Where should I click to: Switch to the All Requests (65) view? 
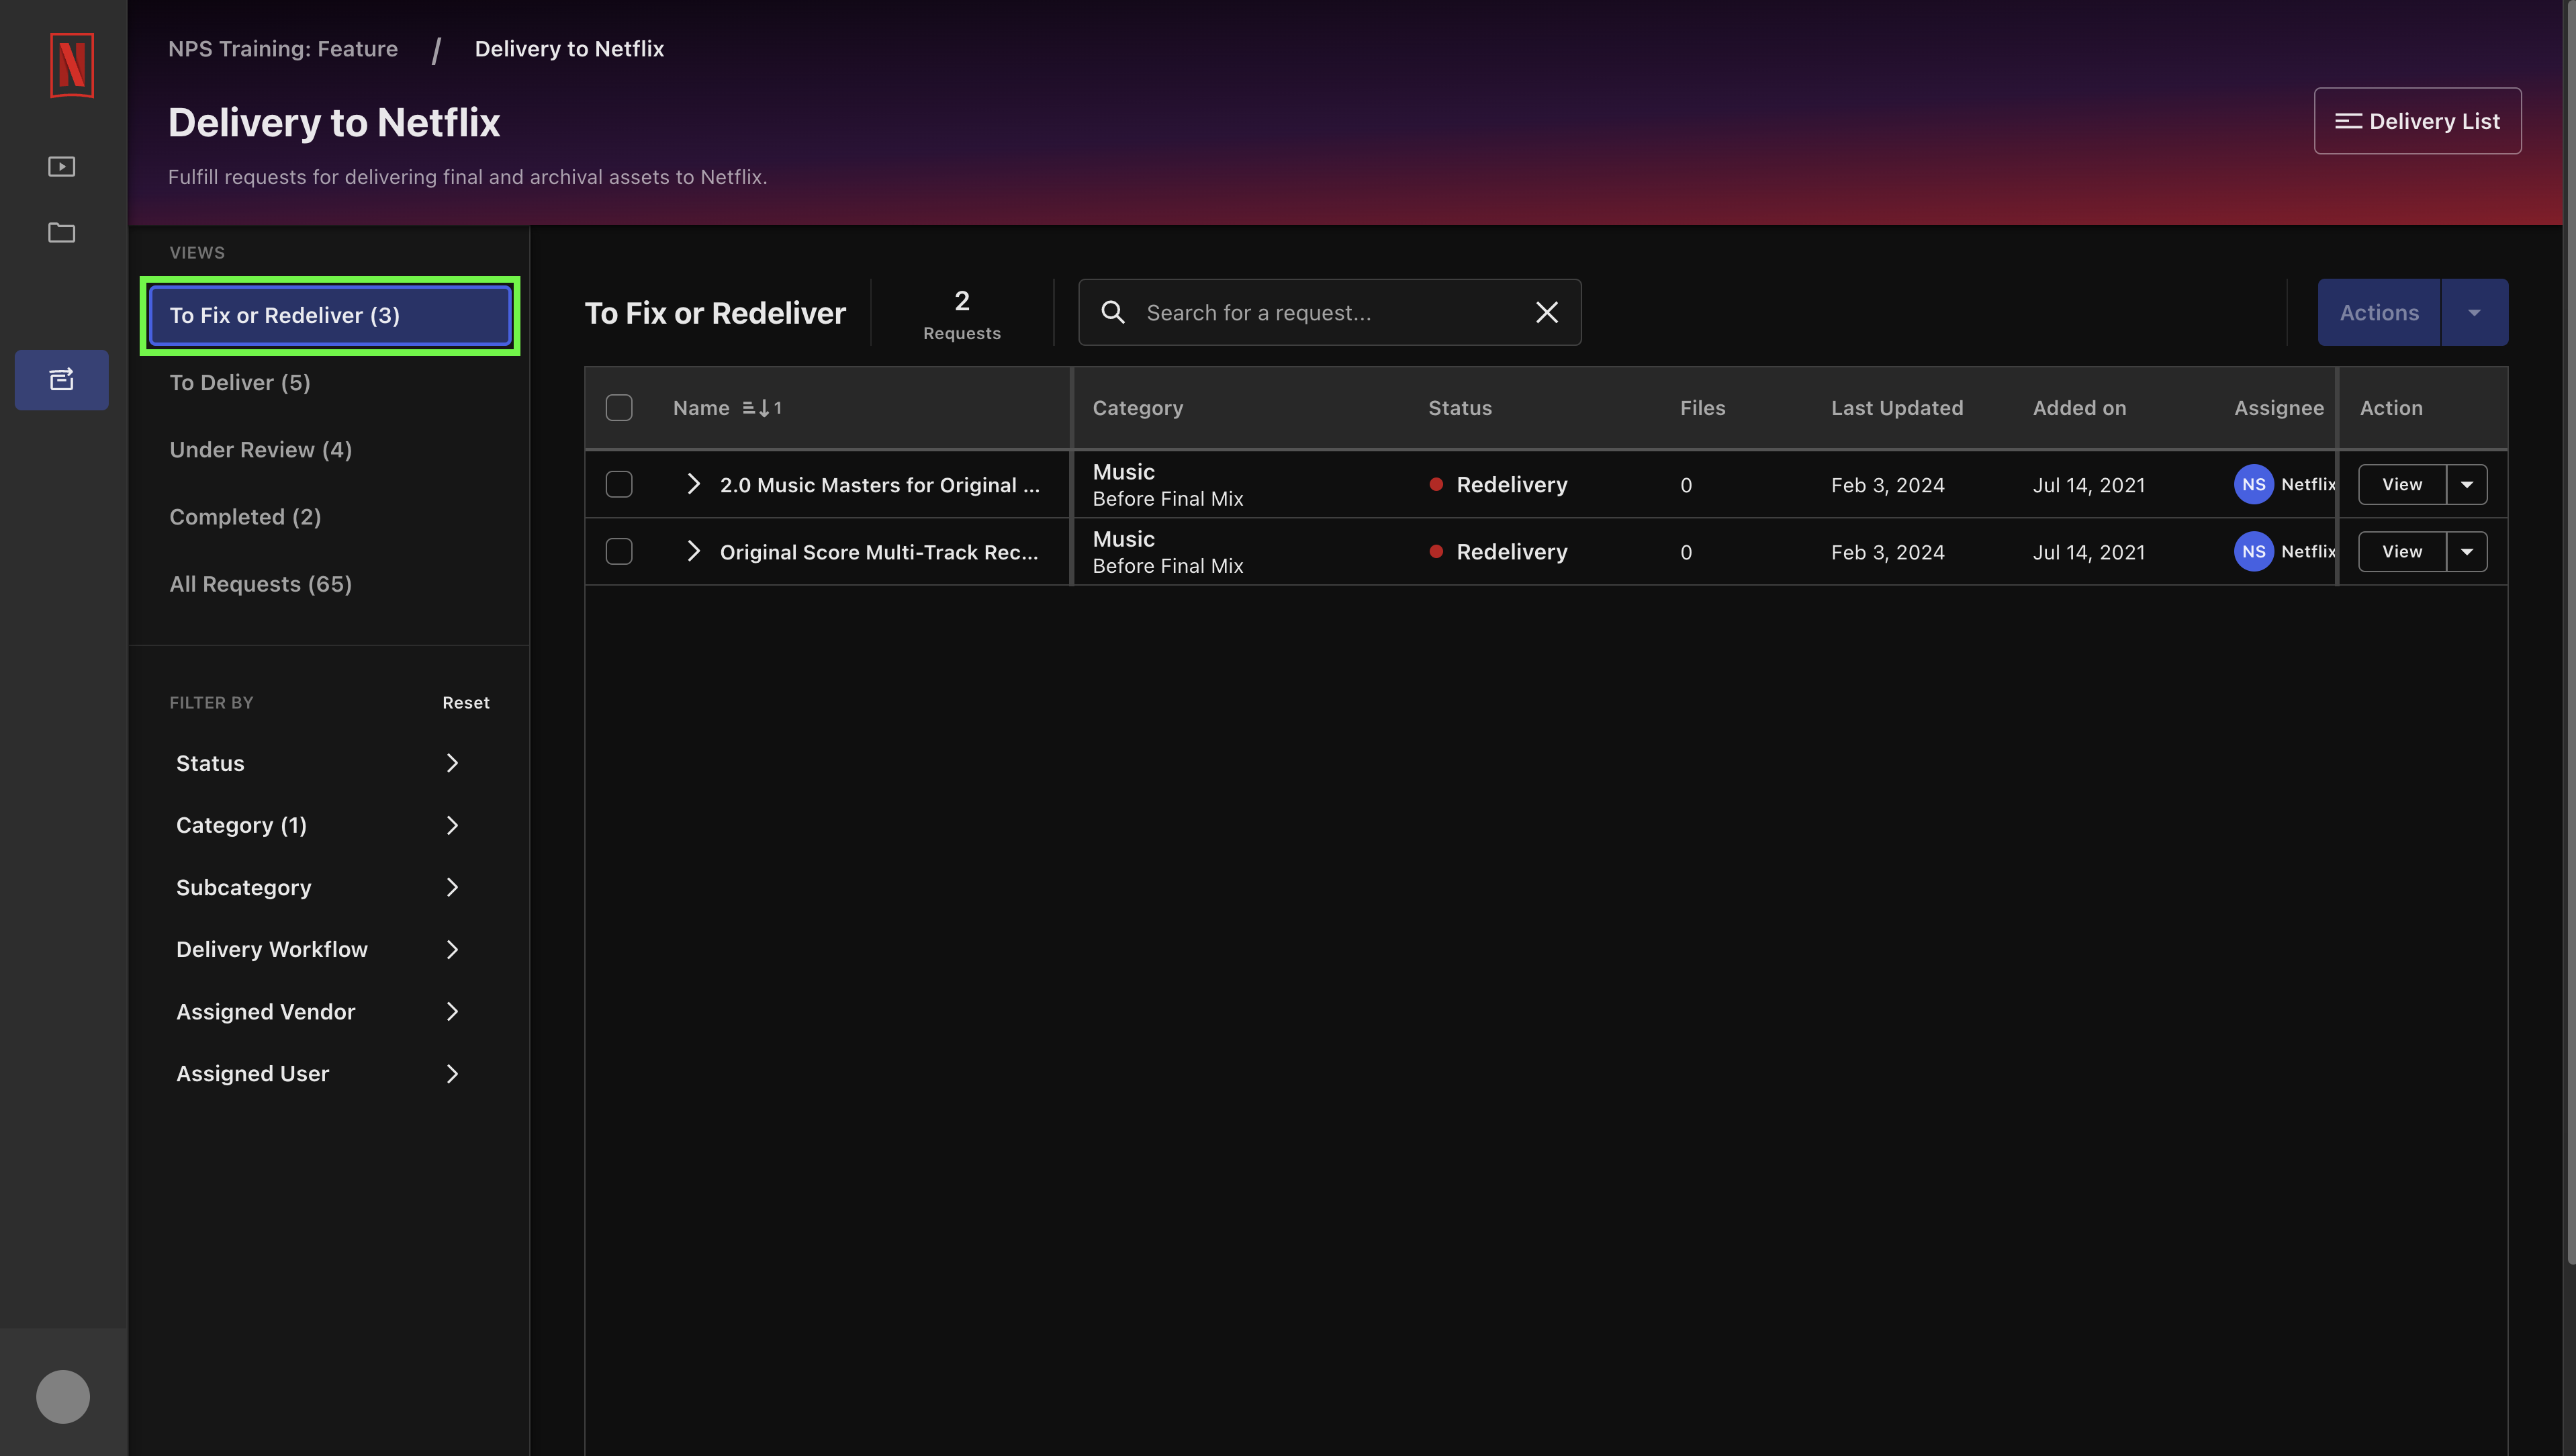260,583
